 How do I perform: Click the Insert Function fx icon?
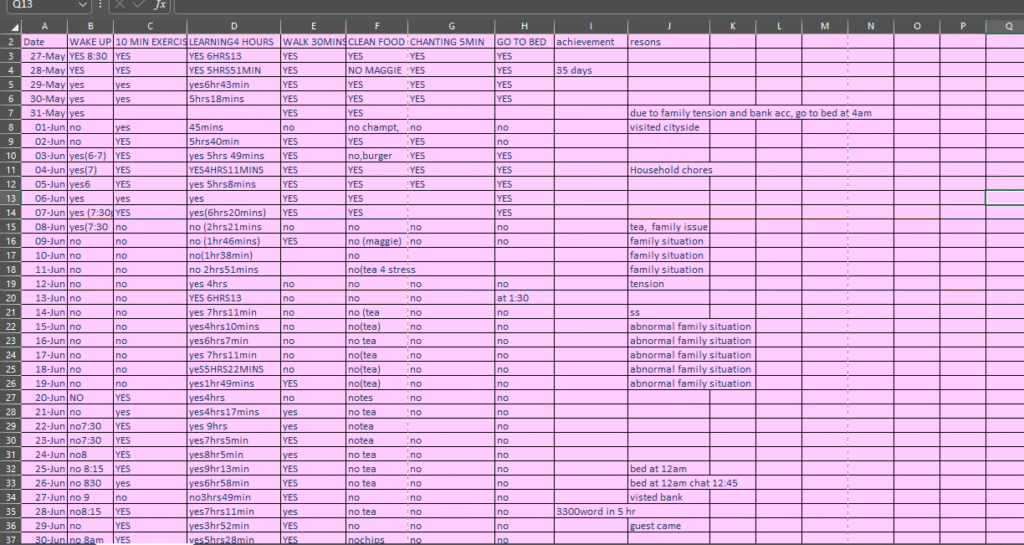coord(159,5)
